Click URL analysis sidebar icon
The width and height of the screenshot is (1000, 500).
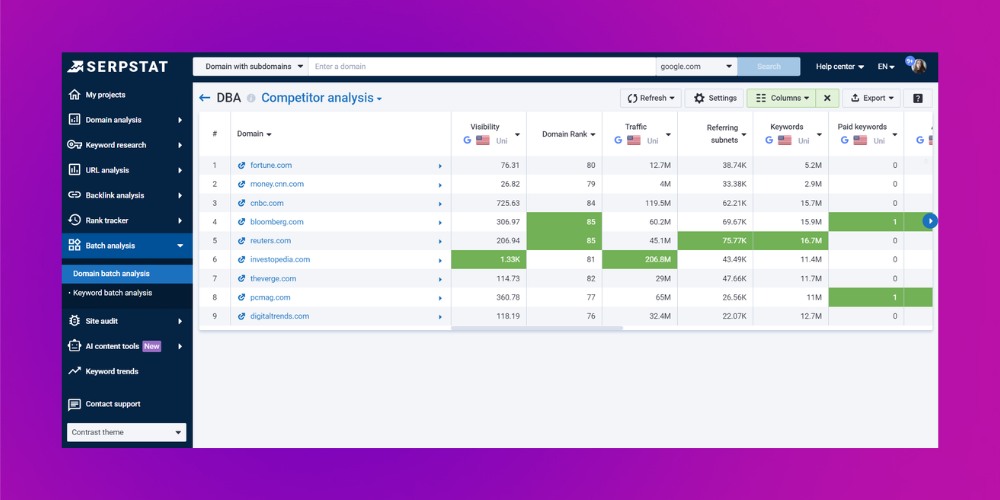pos(75,170)
